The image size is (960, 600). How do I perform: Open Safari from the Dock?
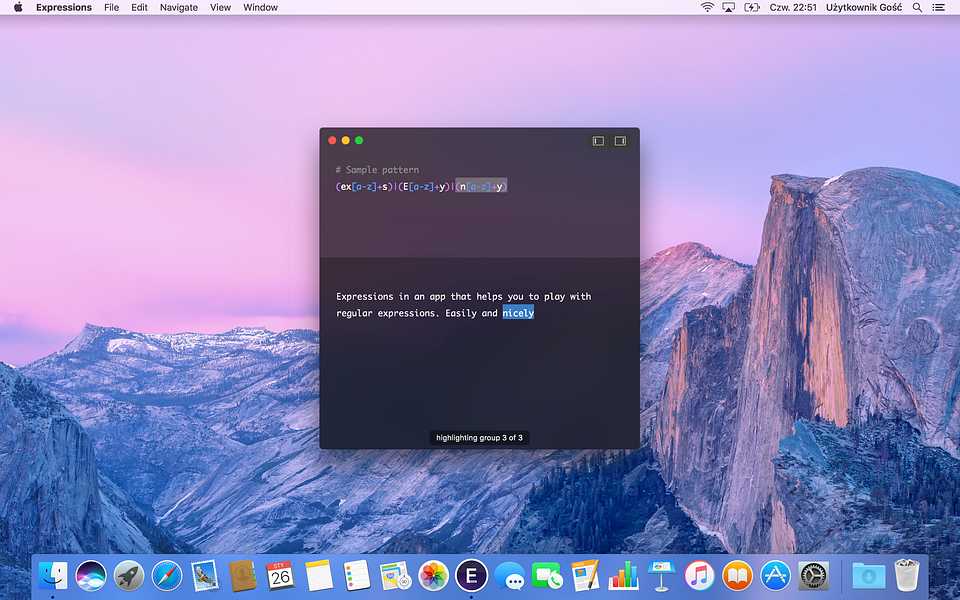coord(167,576)
